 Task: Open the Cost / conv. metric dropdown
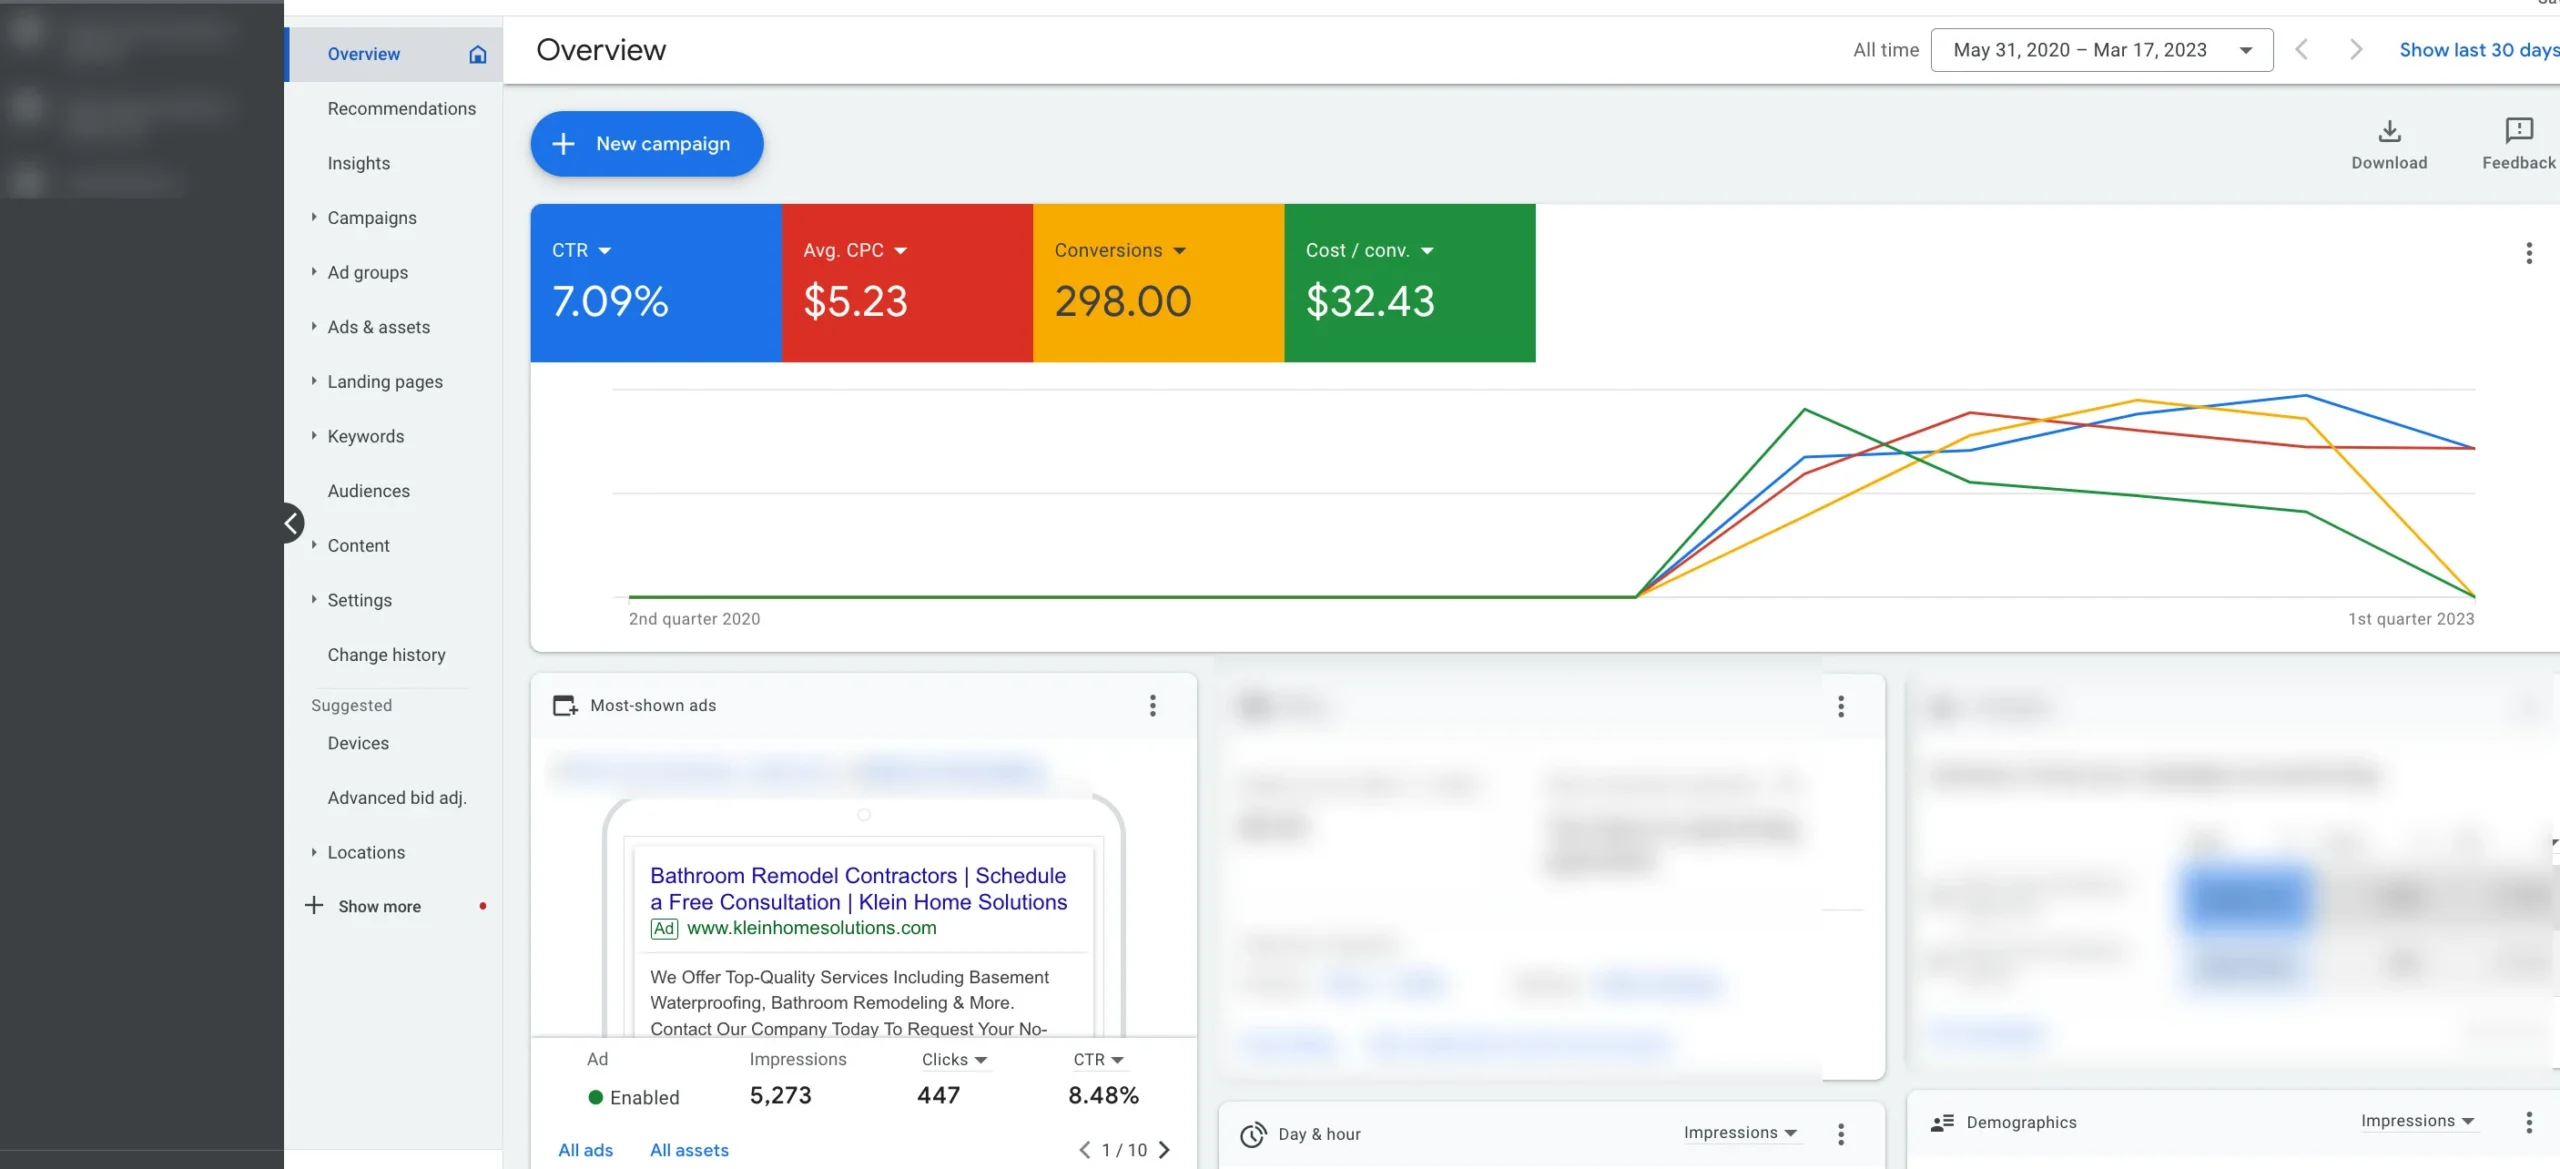point(1427,251)
